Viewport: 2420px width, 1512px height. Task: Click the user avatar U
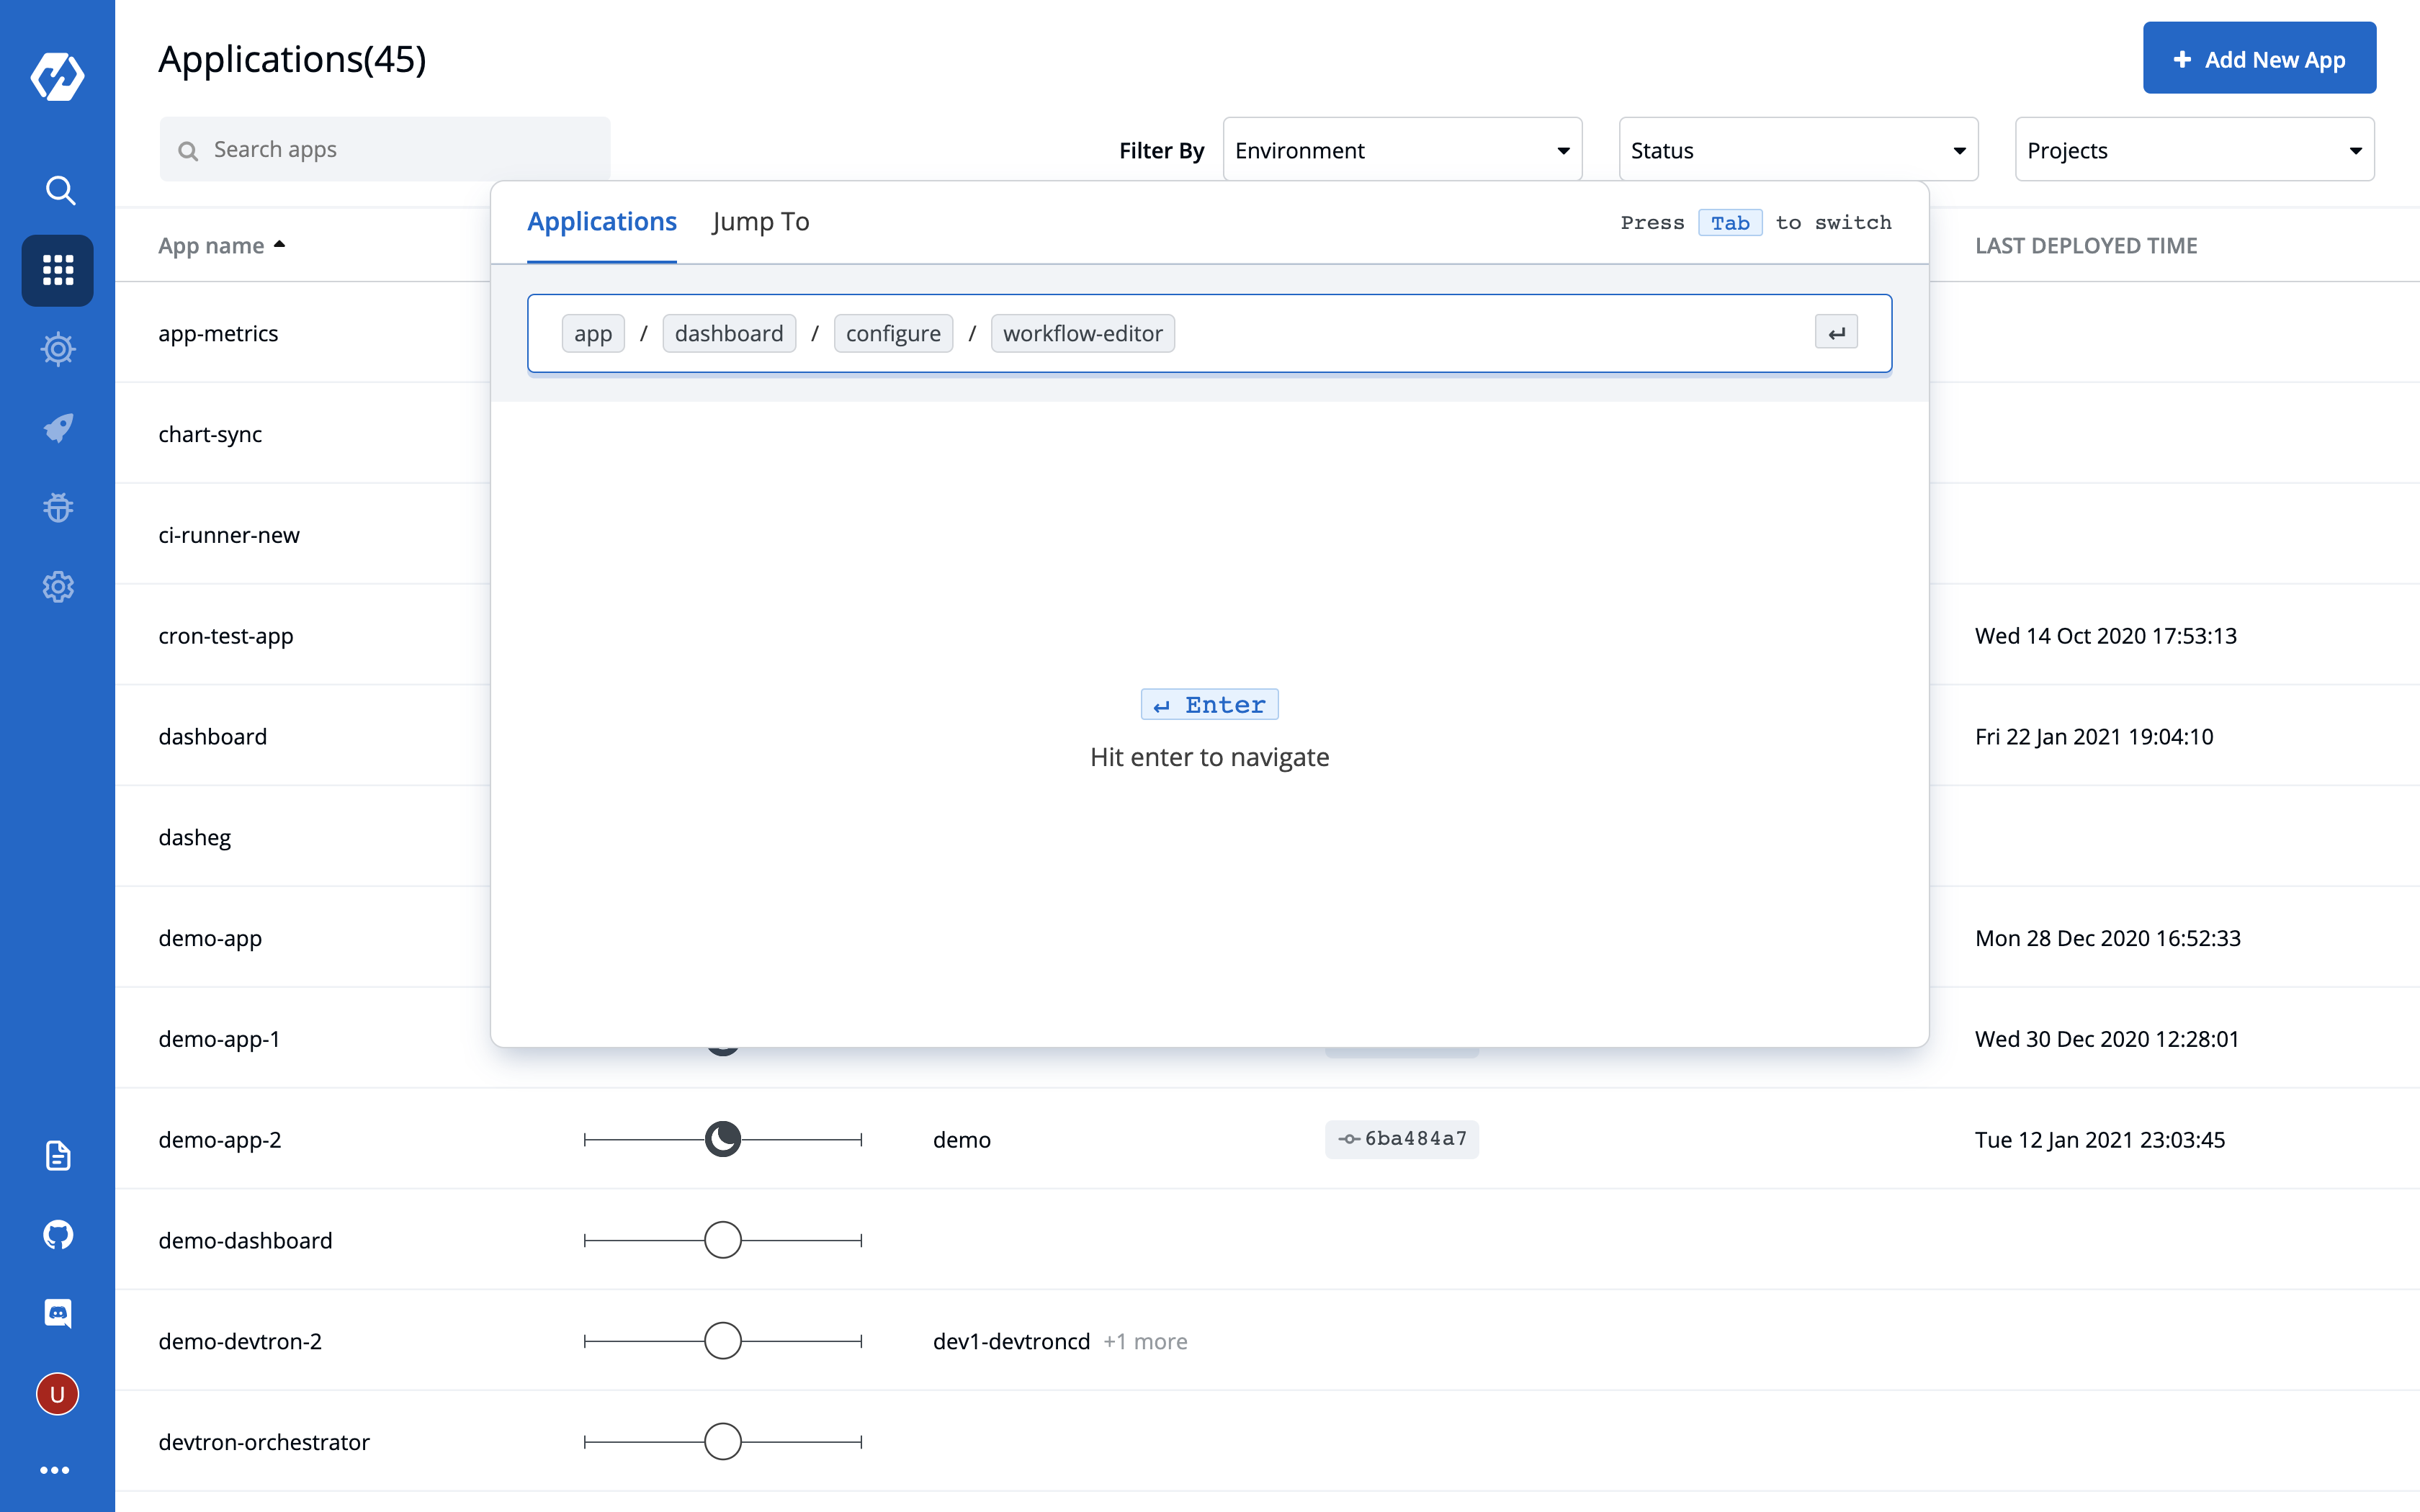click(58, 1393)
